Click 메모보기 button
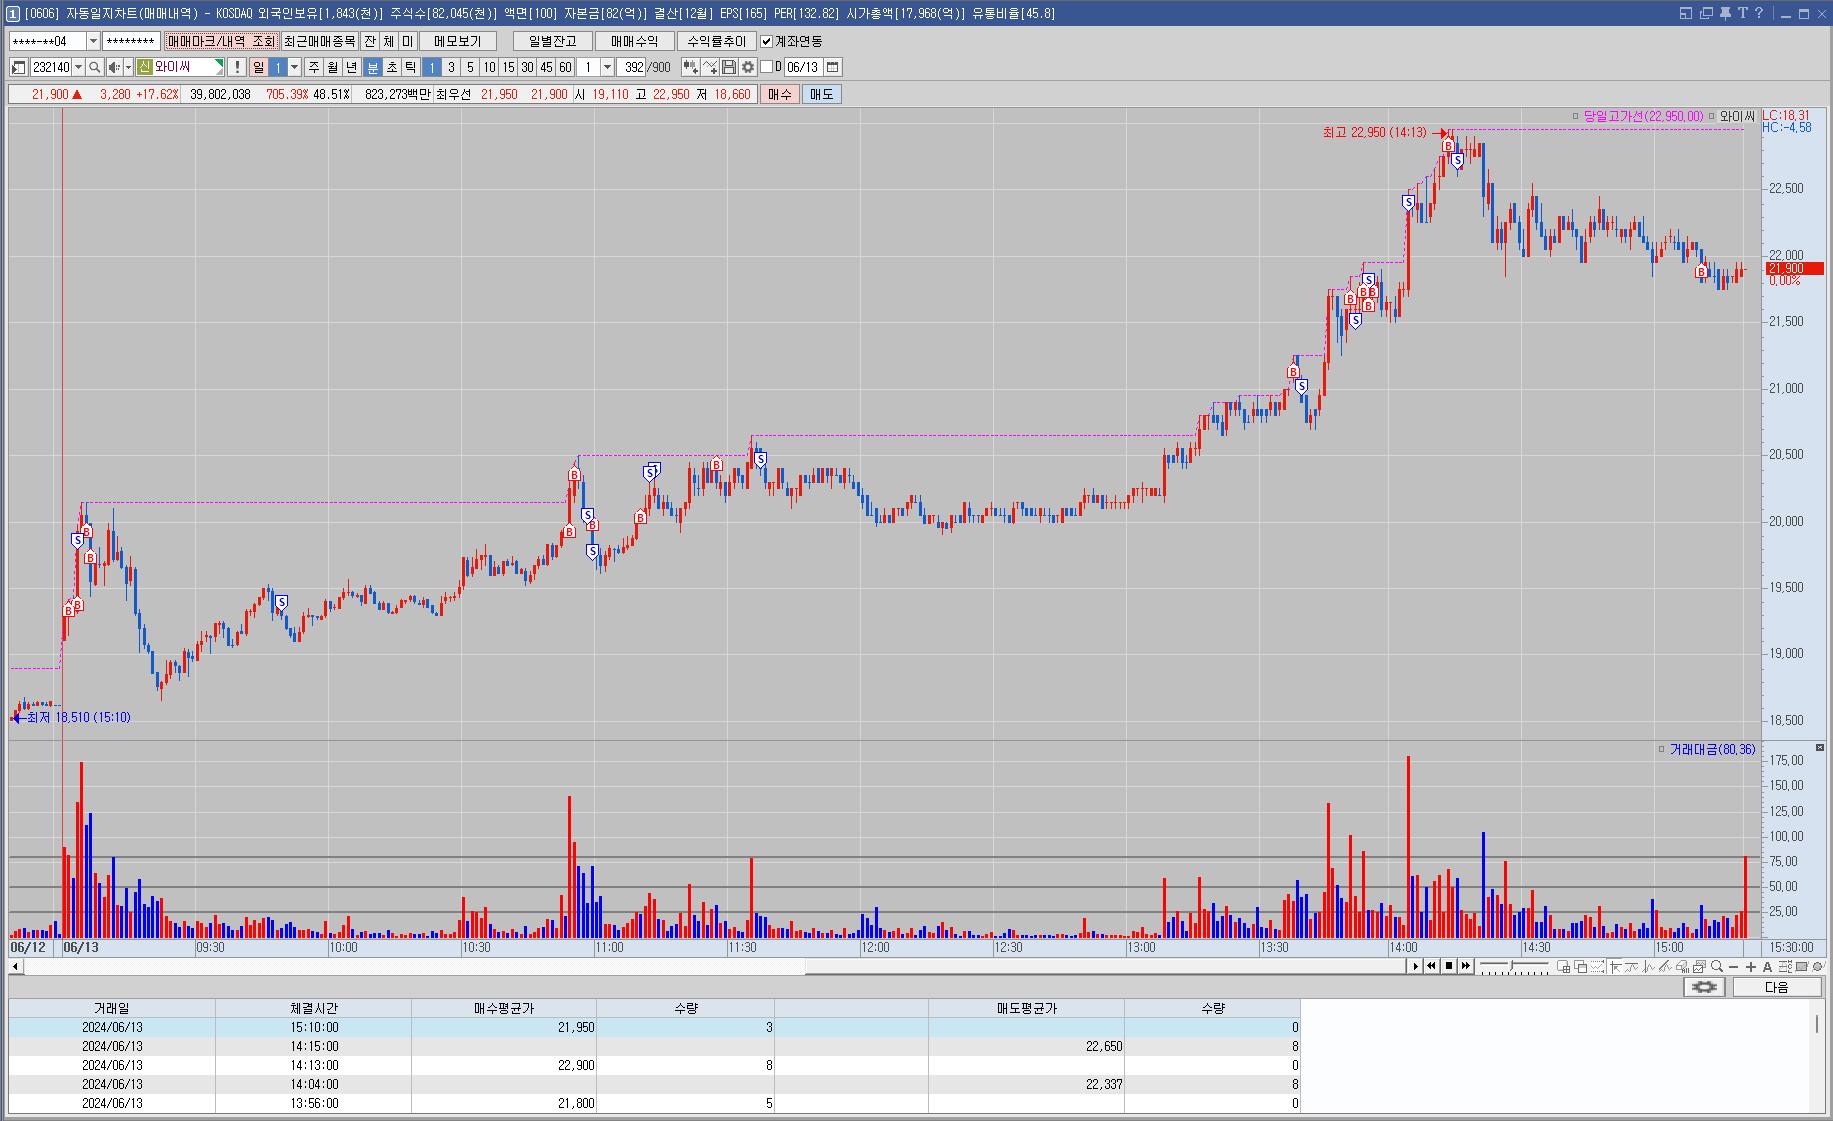This screenshot has height=1121, width=1833. click(457, 41)
